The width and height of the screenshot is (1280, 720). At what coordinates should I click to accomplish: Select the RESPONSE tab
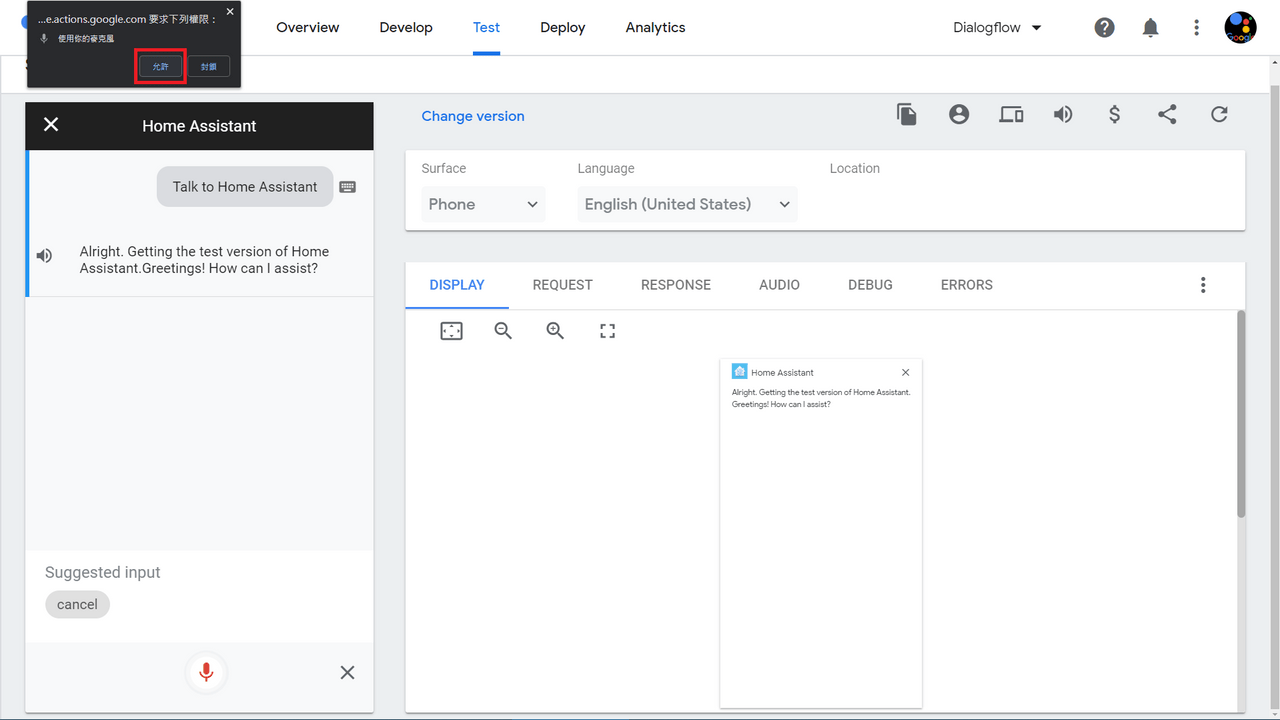click(676, 285)
